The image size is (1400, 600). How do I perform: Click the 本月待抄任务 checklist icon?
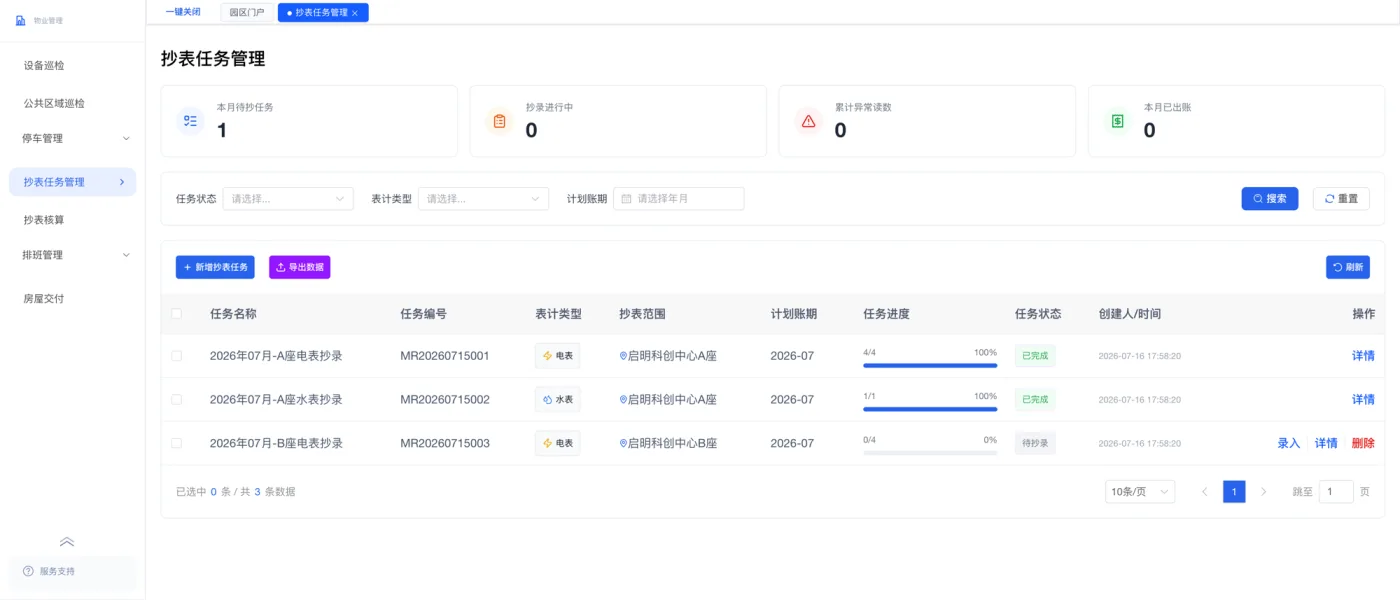tap(190, 121)
